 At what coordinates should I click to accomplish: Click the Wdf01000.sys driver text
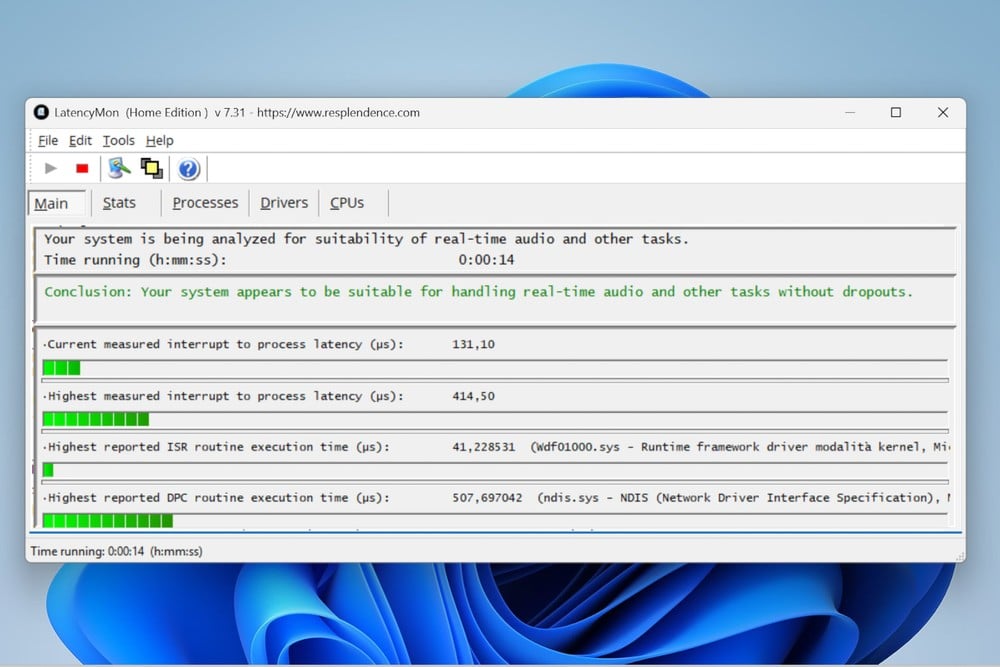[740, 447]
